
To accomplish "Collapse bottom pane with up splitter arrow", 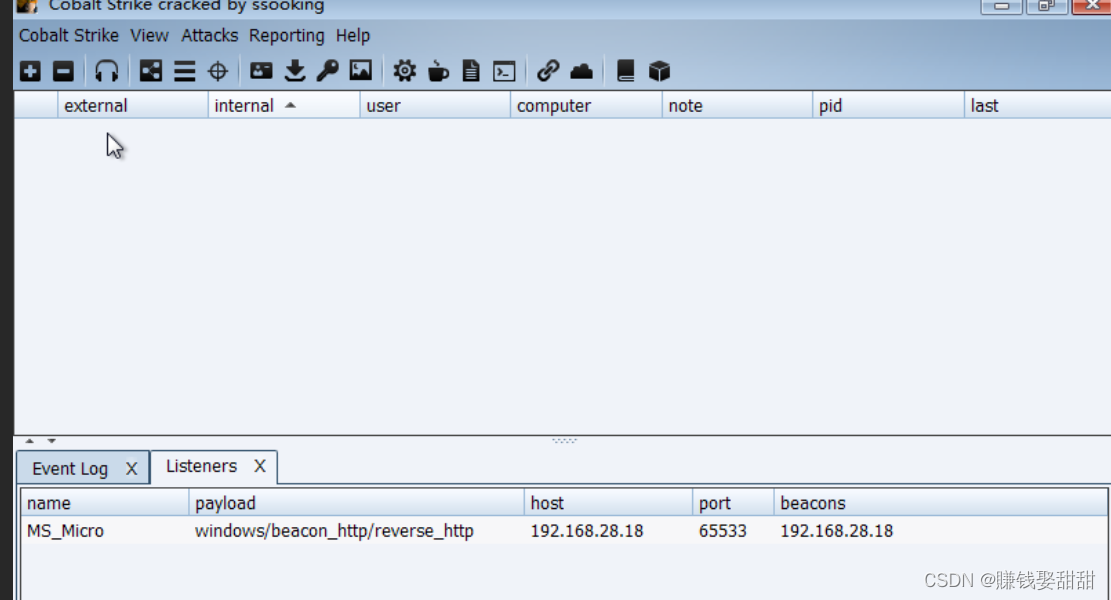I will click(30, 441).
